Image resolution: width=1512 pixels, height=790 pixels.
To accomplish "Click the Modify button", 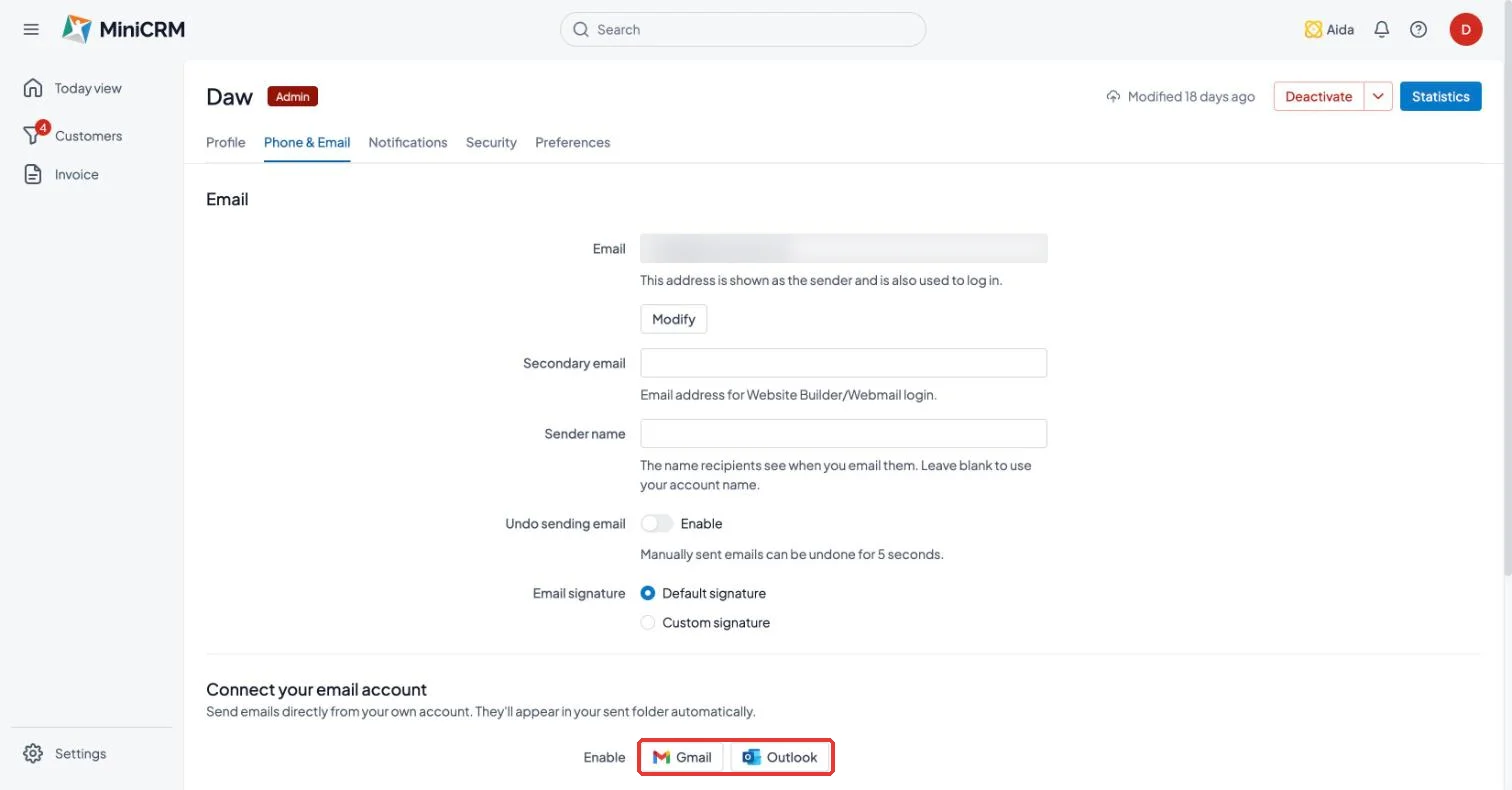I will 674,319.
